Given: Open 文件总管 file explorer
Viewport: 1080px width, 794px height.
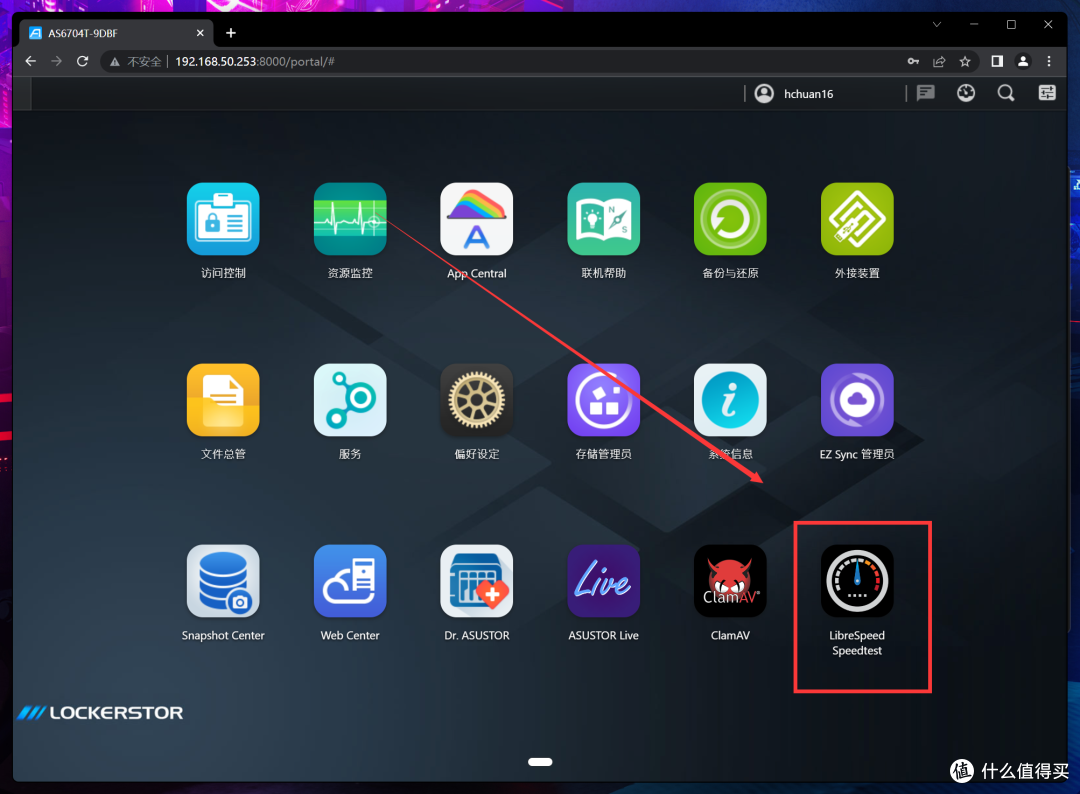Looking at the screenshot, I should pyautogui.click(x=223, y=400).
